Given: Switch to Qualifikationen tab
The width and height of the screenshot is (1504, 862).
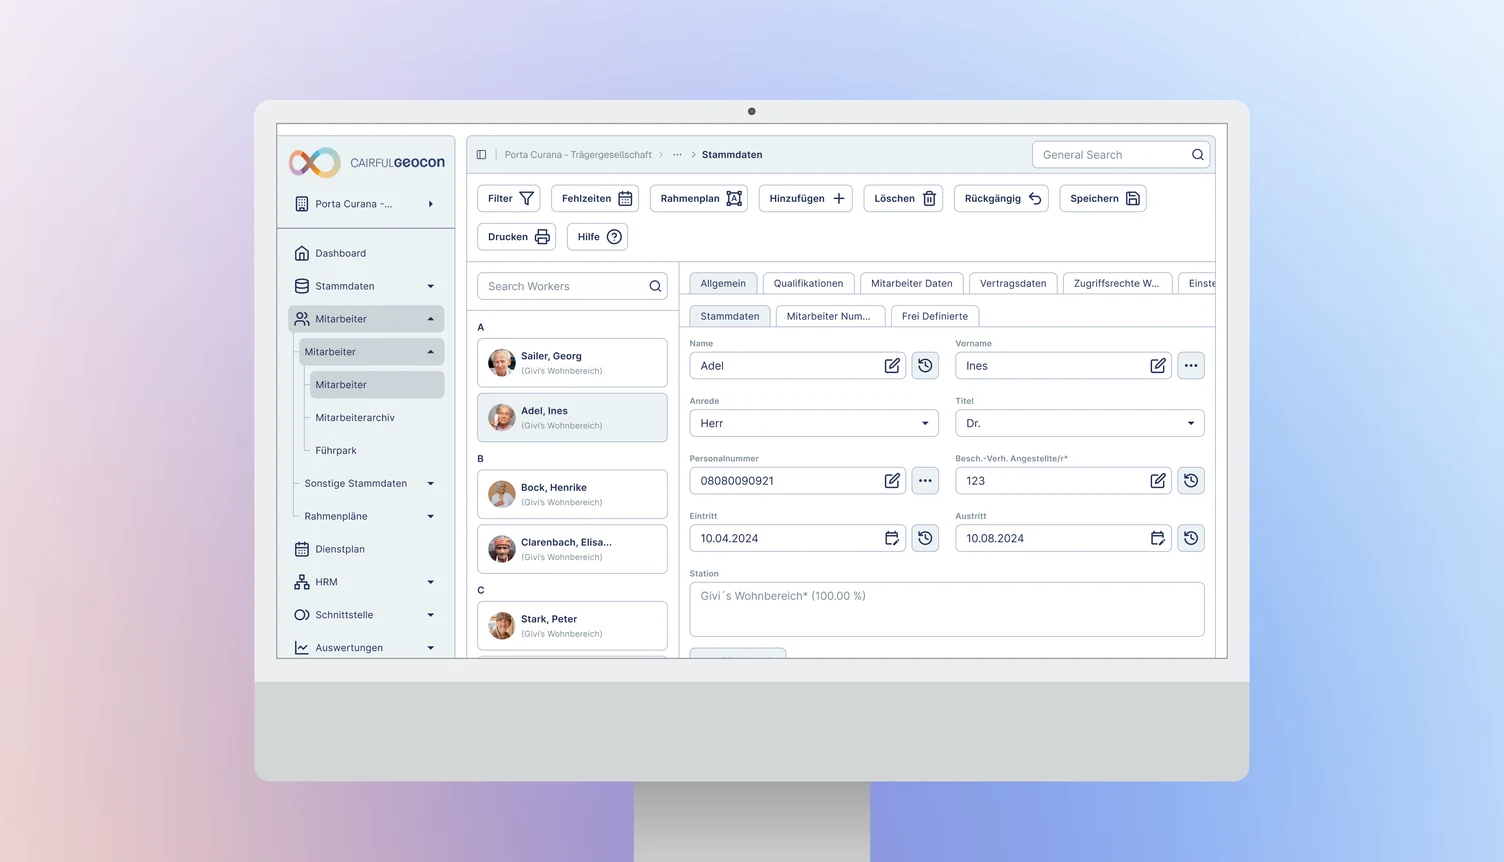Looking at the screenshot, I should 808,283.
